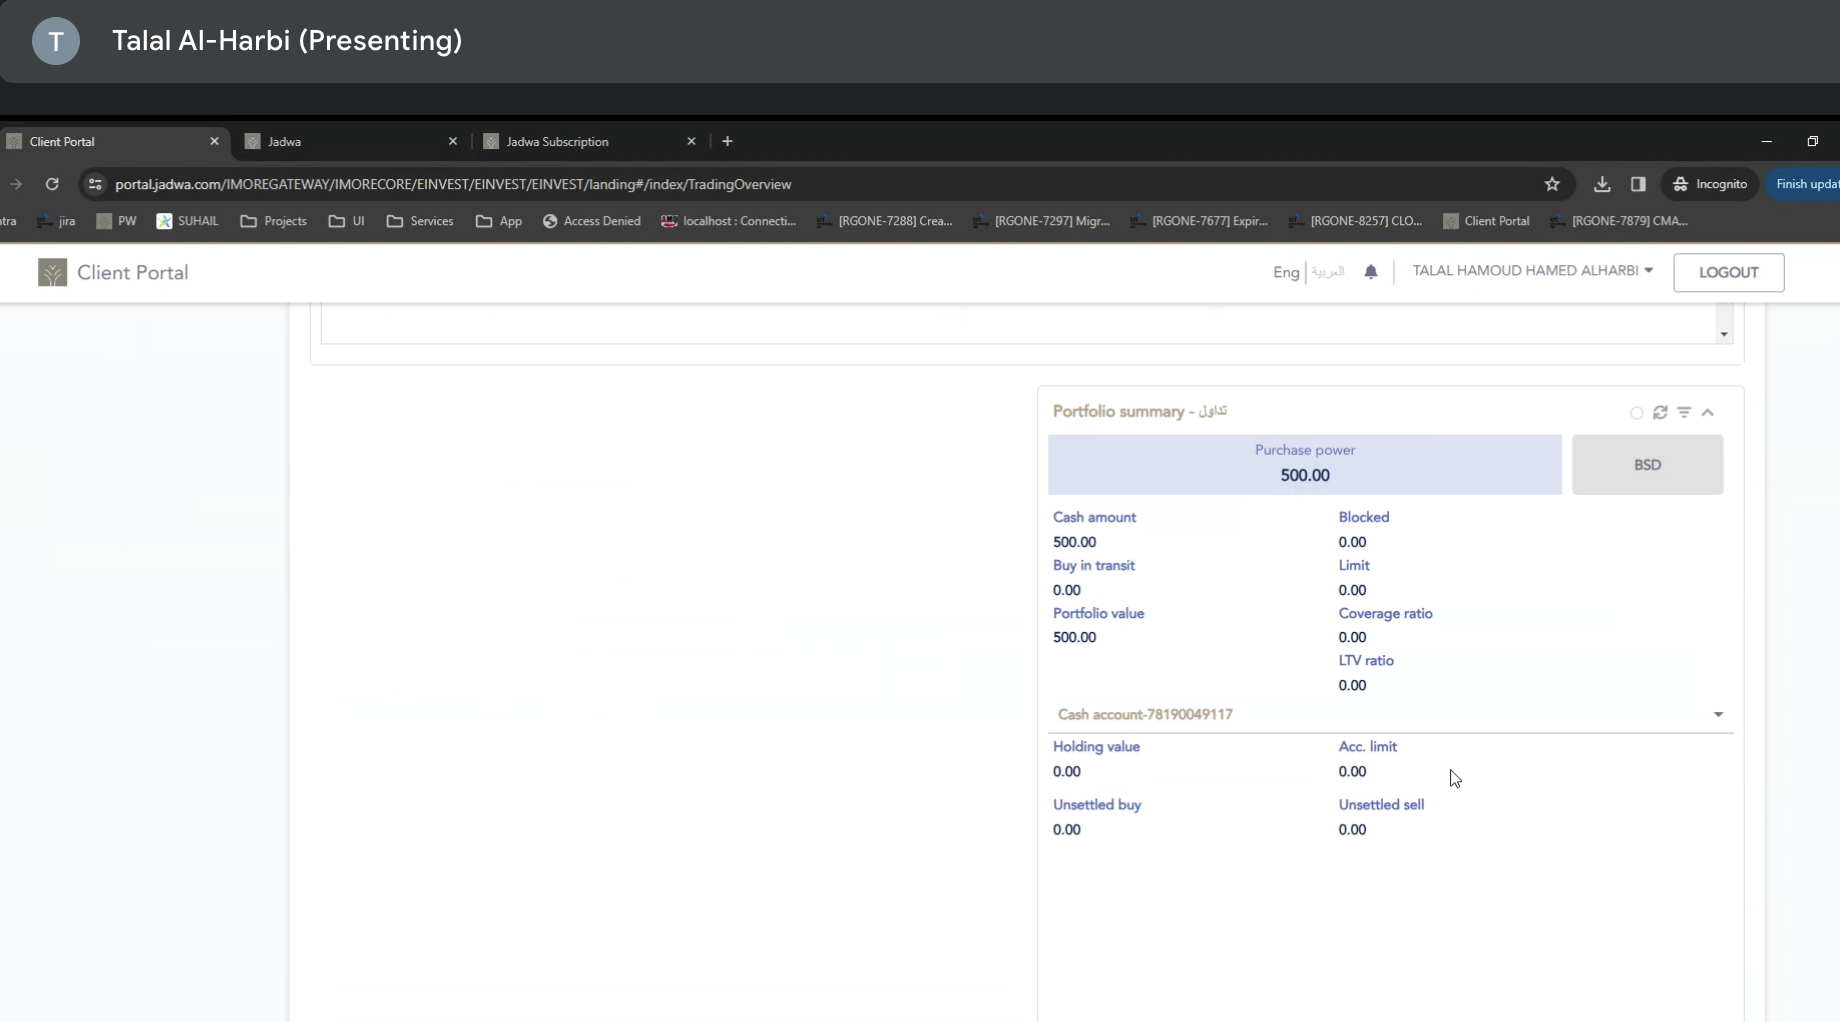Expand the Cash account-78190049117 dropdown

[1718, 714]
